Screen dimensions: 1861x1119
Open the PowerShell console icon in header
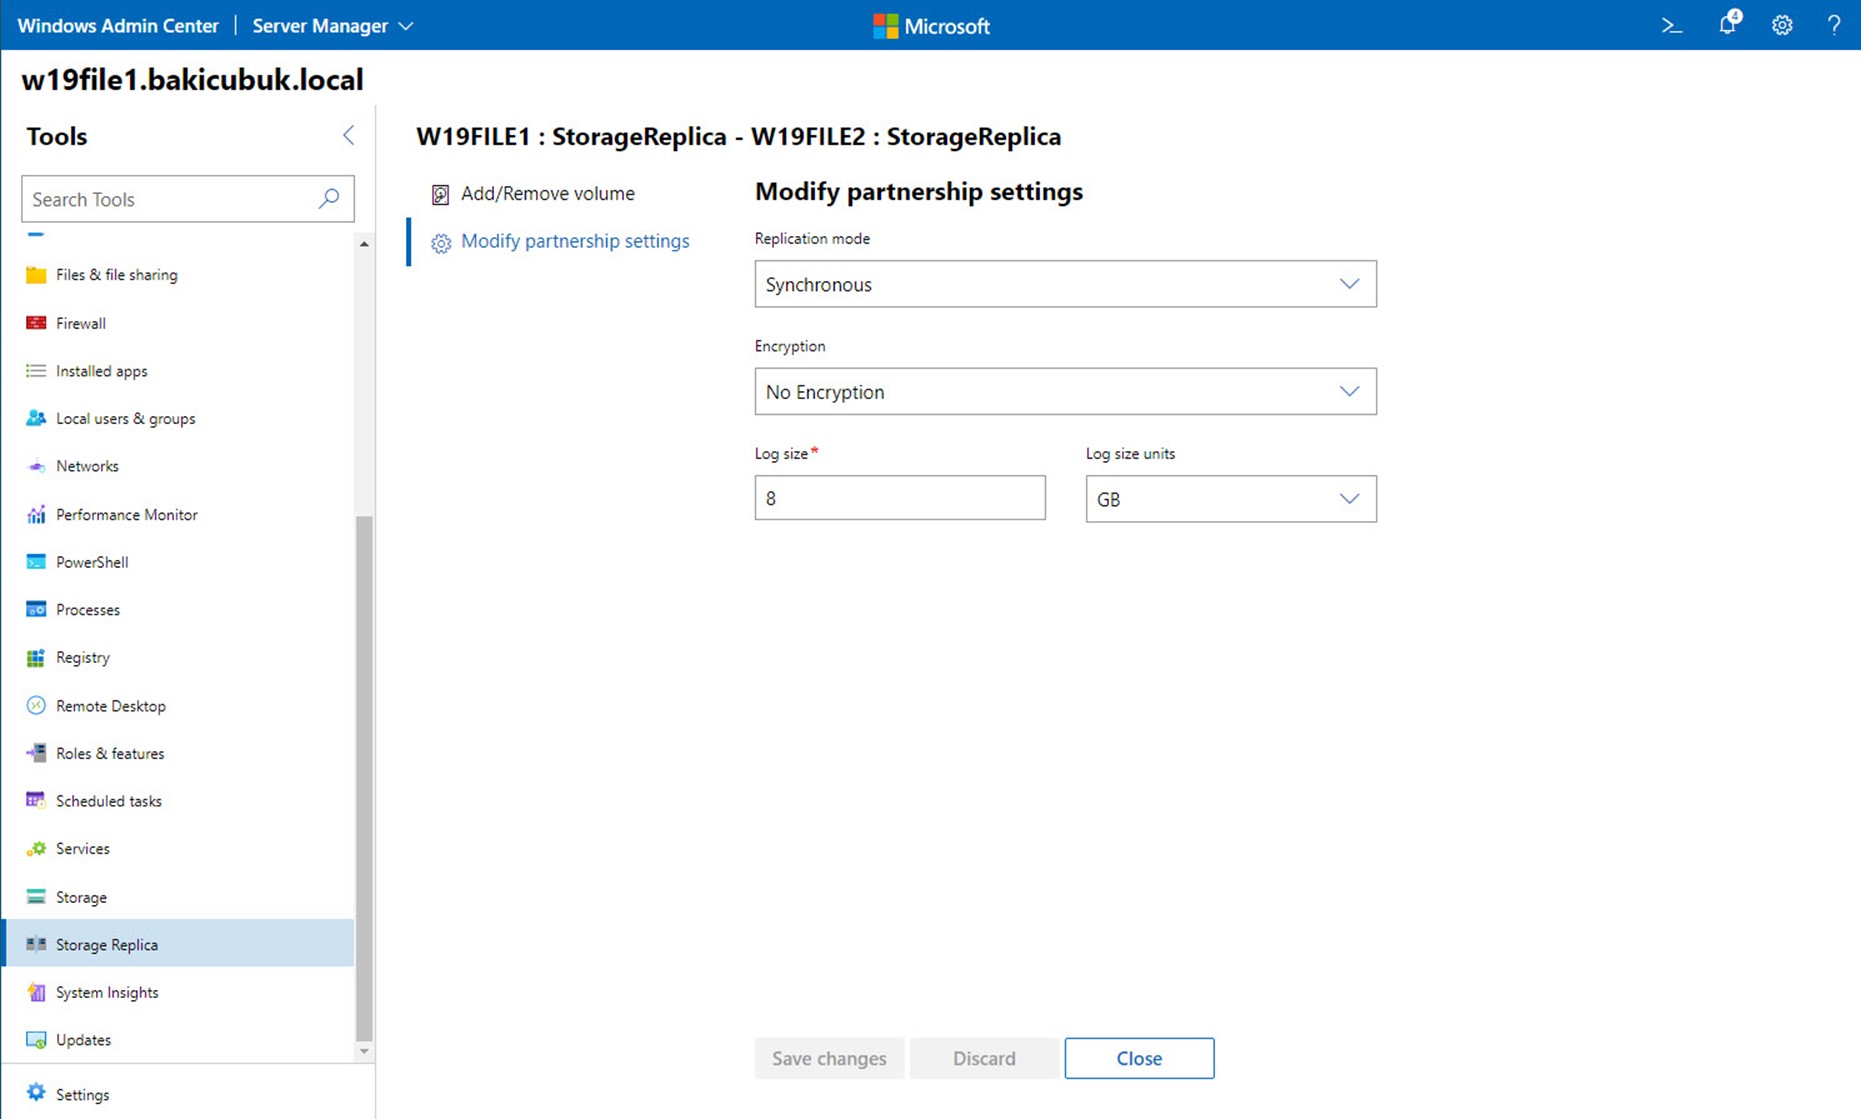coord(1671,26)
